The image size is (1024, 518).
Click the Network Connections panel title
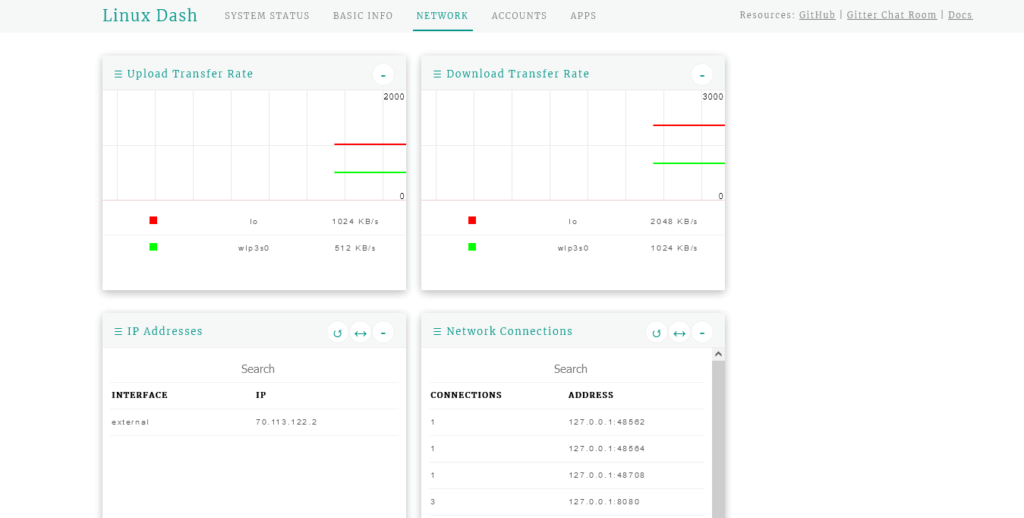509,331
